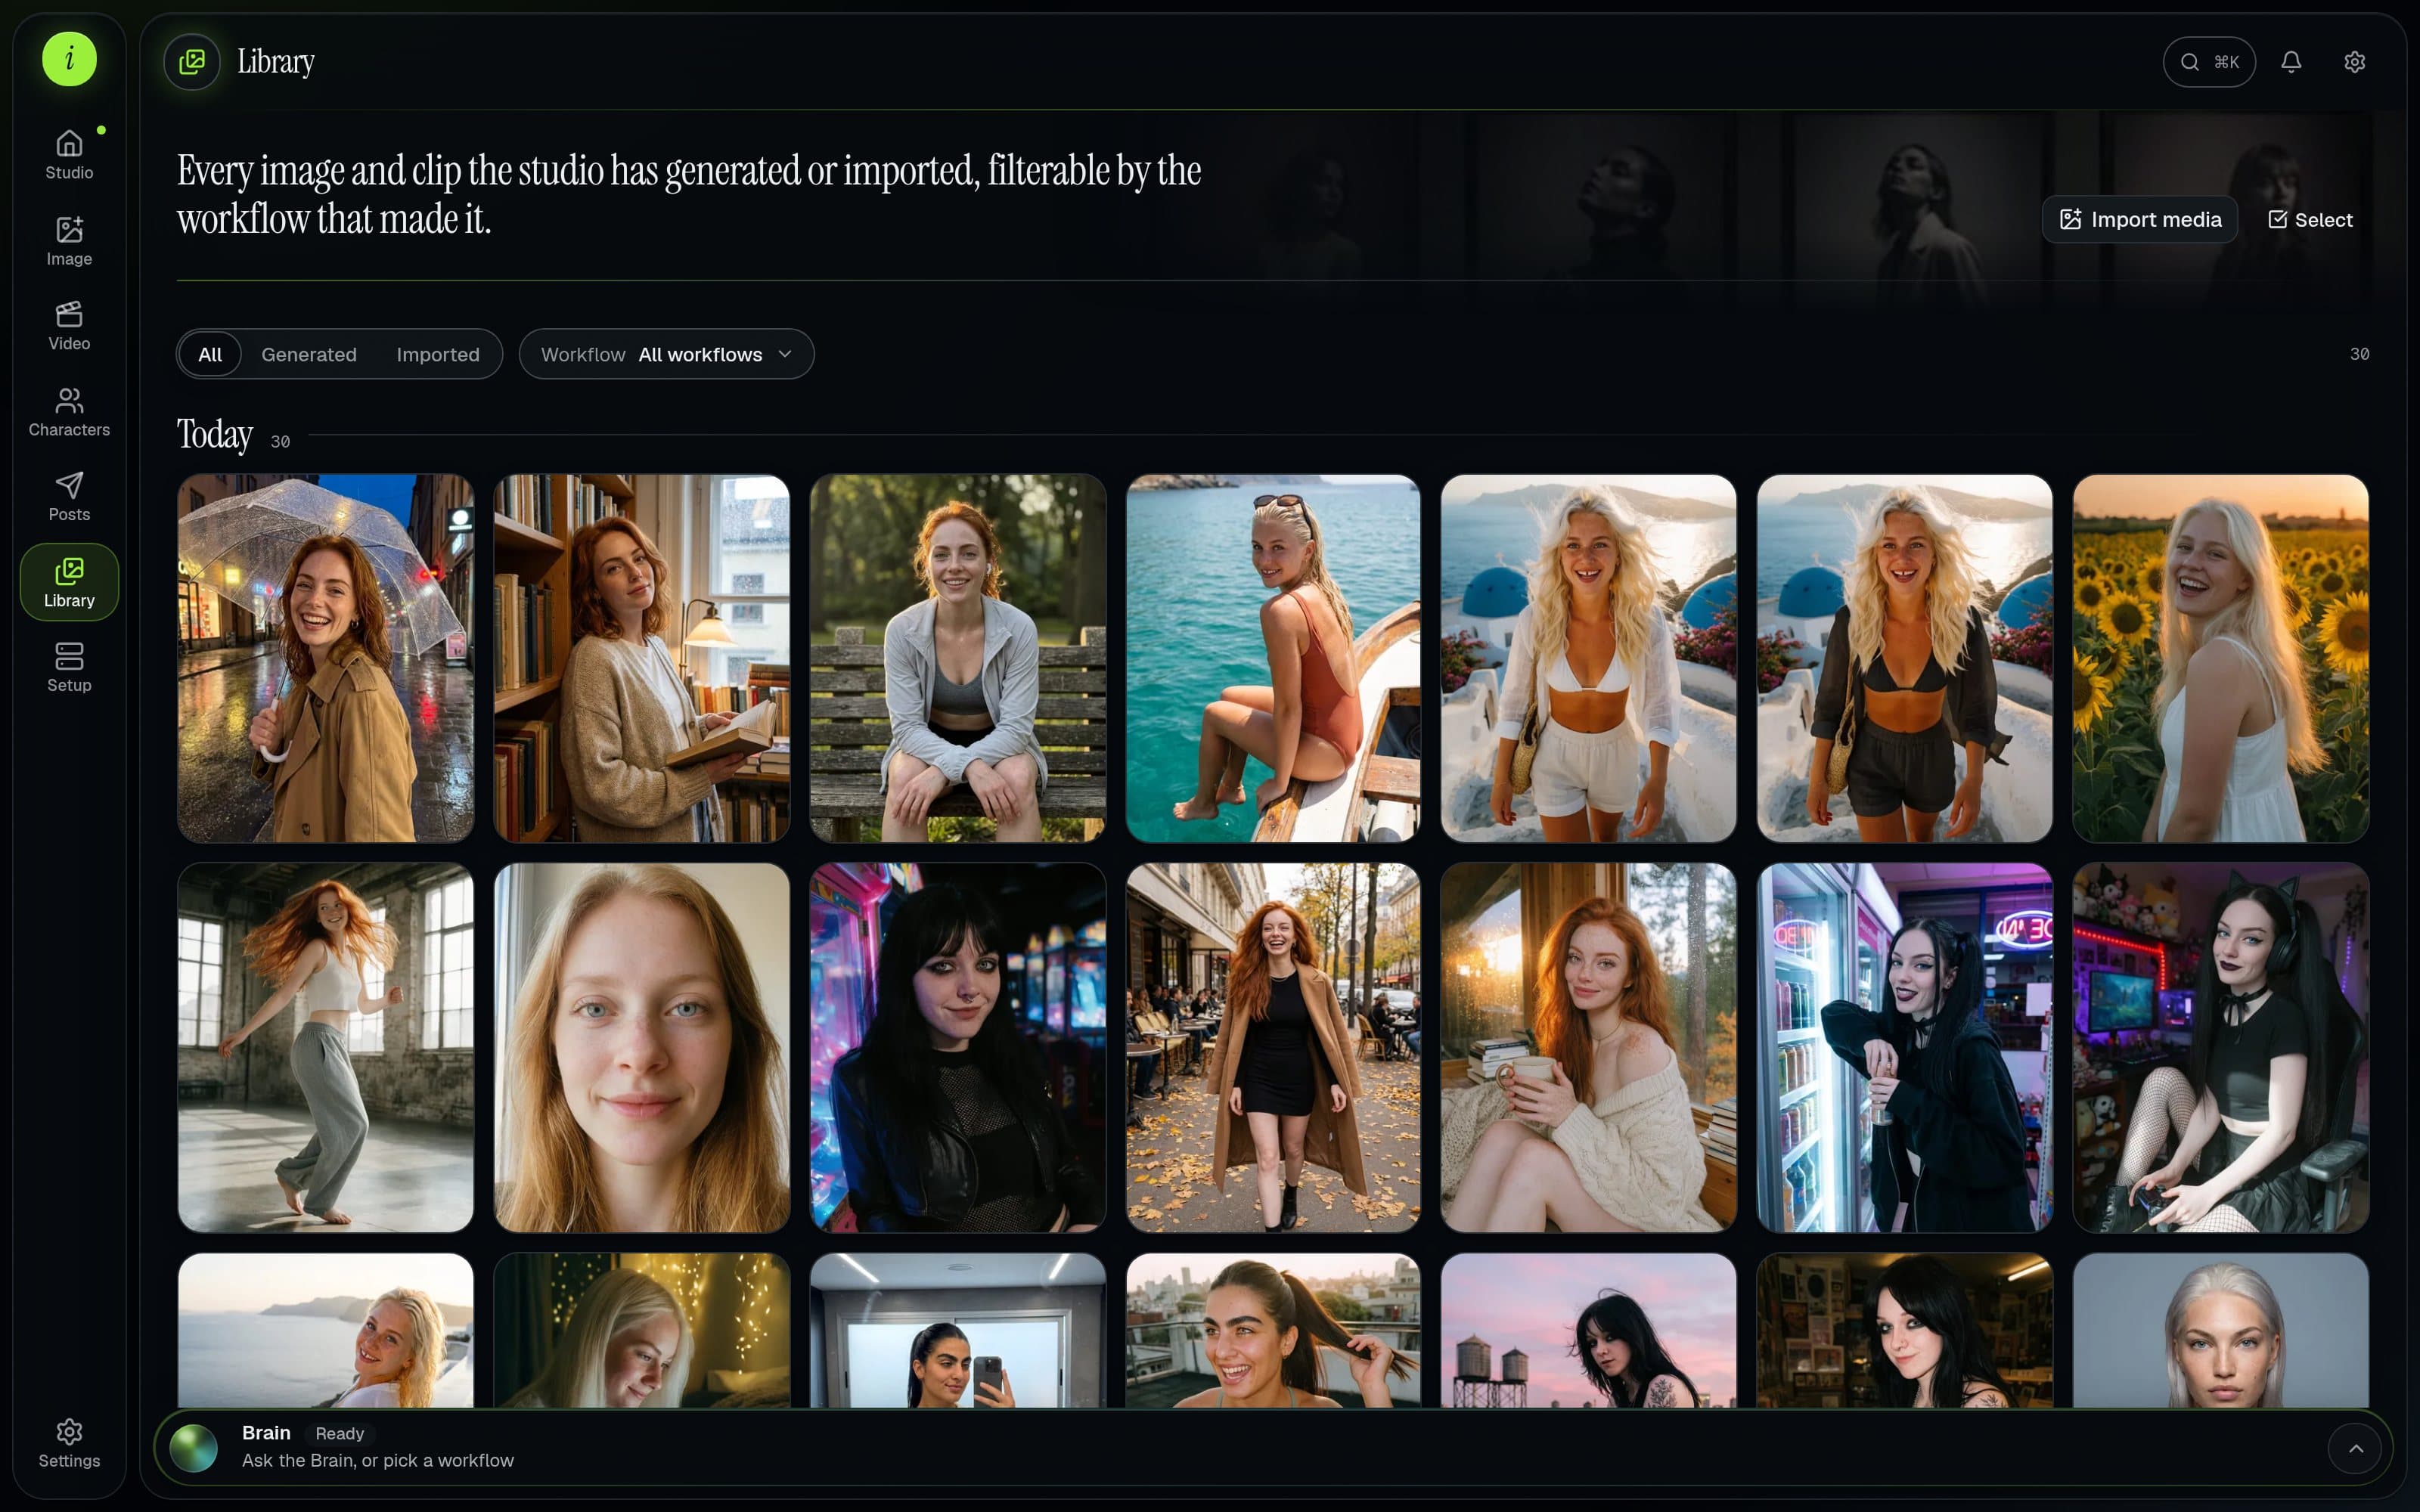2420x1512 pixels.
Task: Open rooftop laughing woman thumbnail
Action: (x=1273, y=1331)
